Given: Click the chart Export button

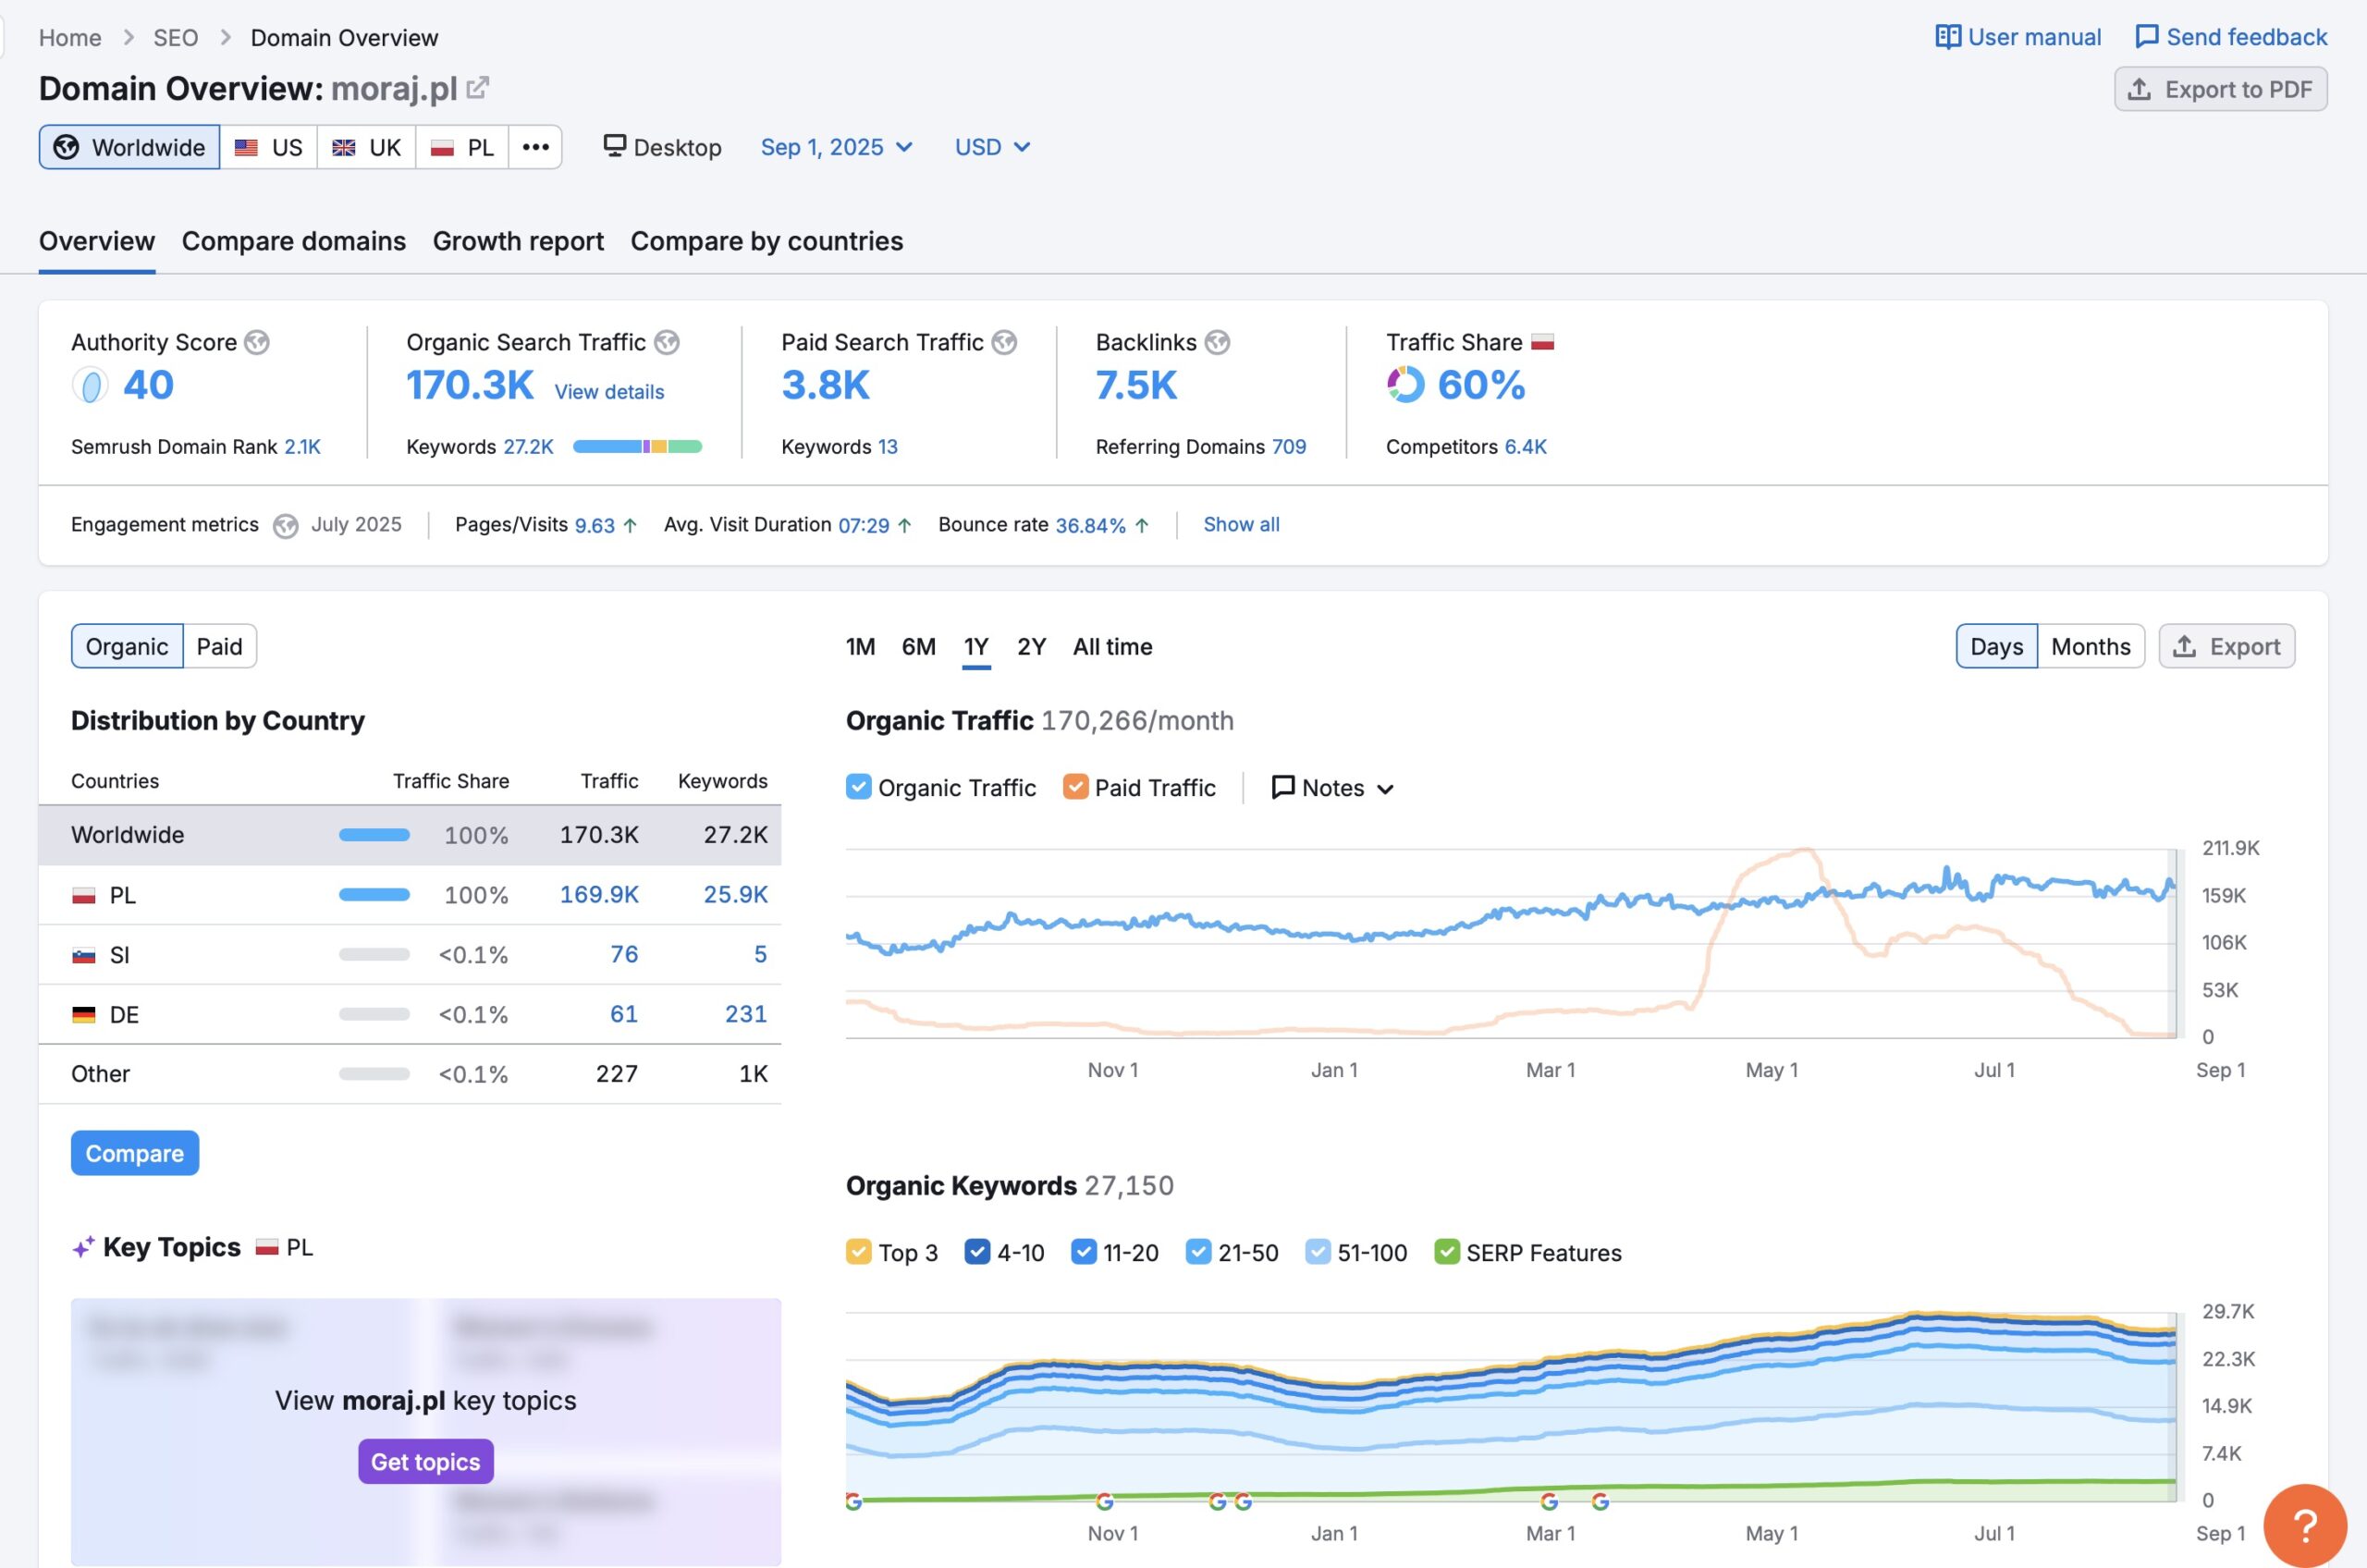Looking at the screenshot, I should click(x=2226, y=646).
